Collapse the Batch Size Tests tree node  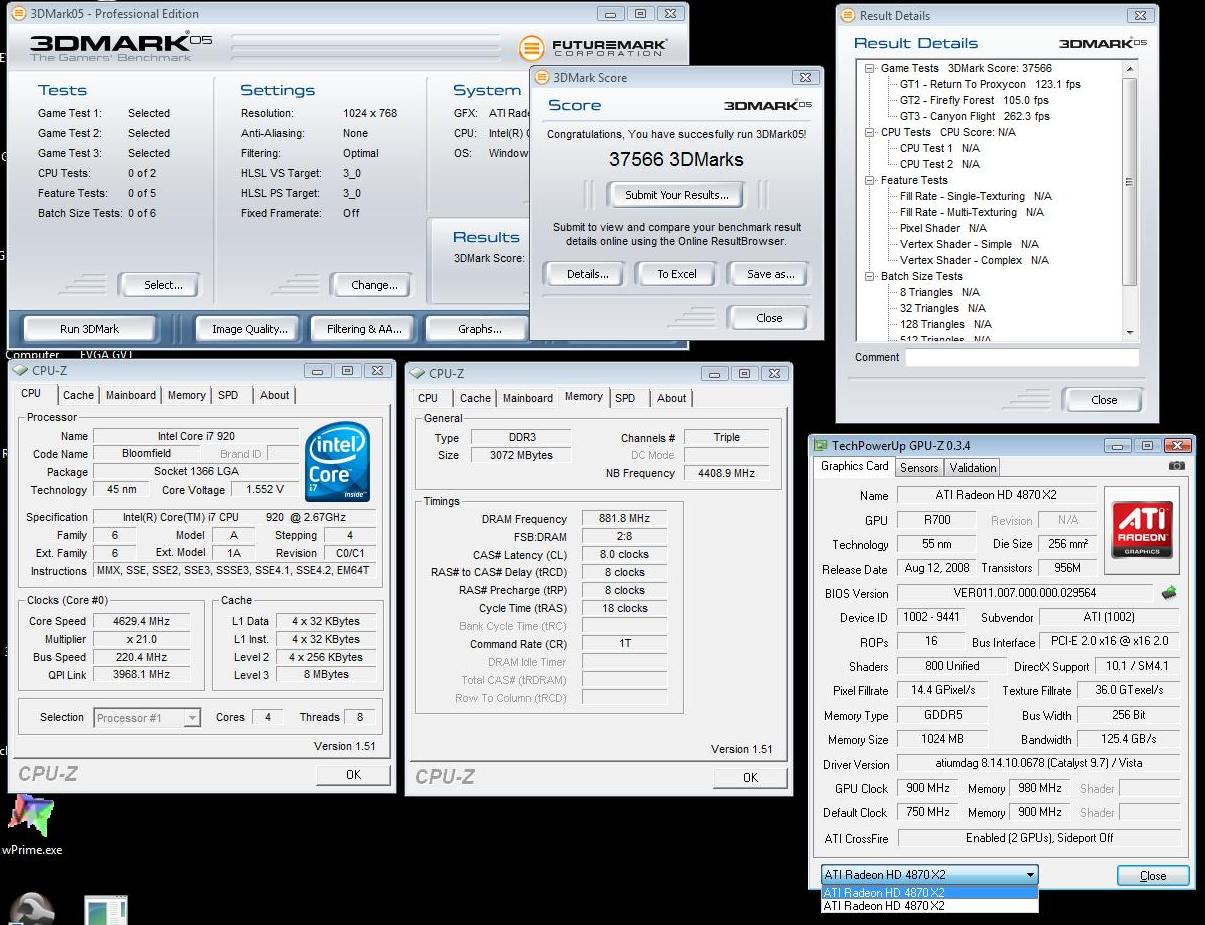tap(870, 276)
